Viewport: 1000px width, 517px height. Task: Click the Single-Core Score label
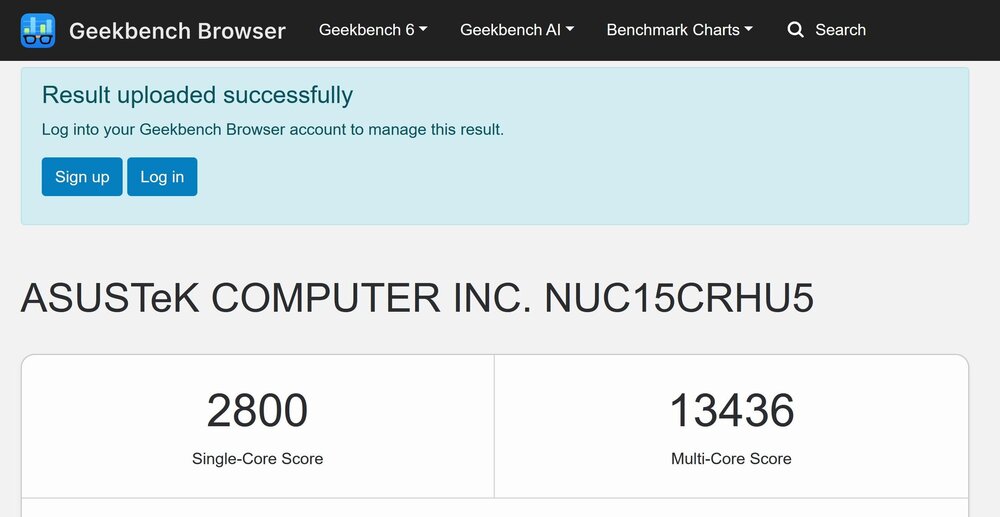coord(258,459)
